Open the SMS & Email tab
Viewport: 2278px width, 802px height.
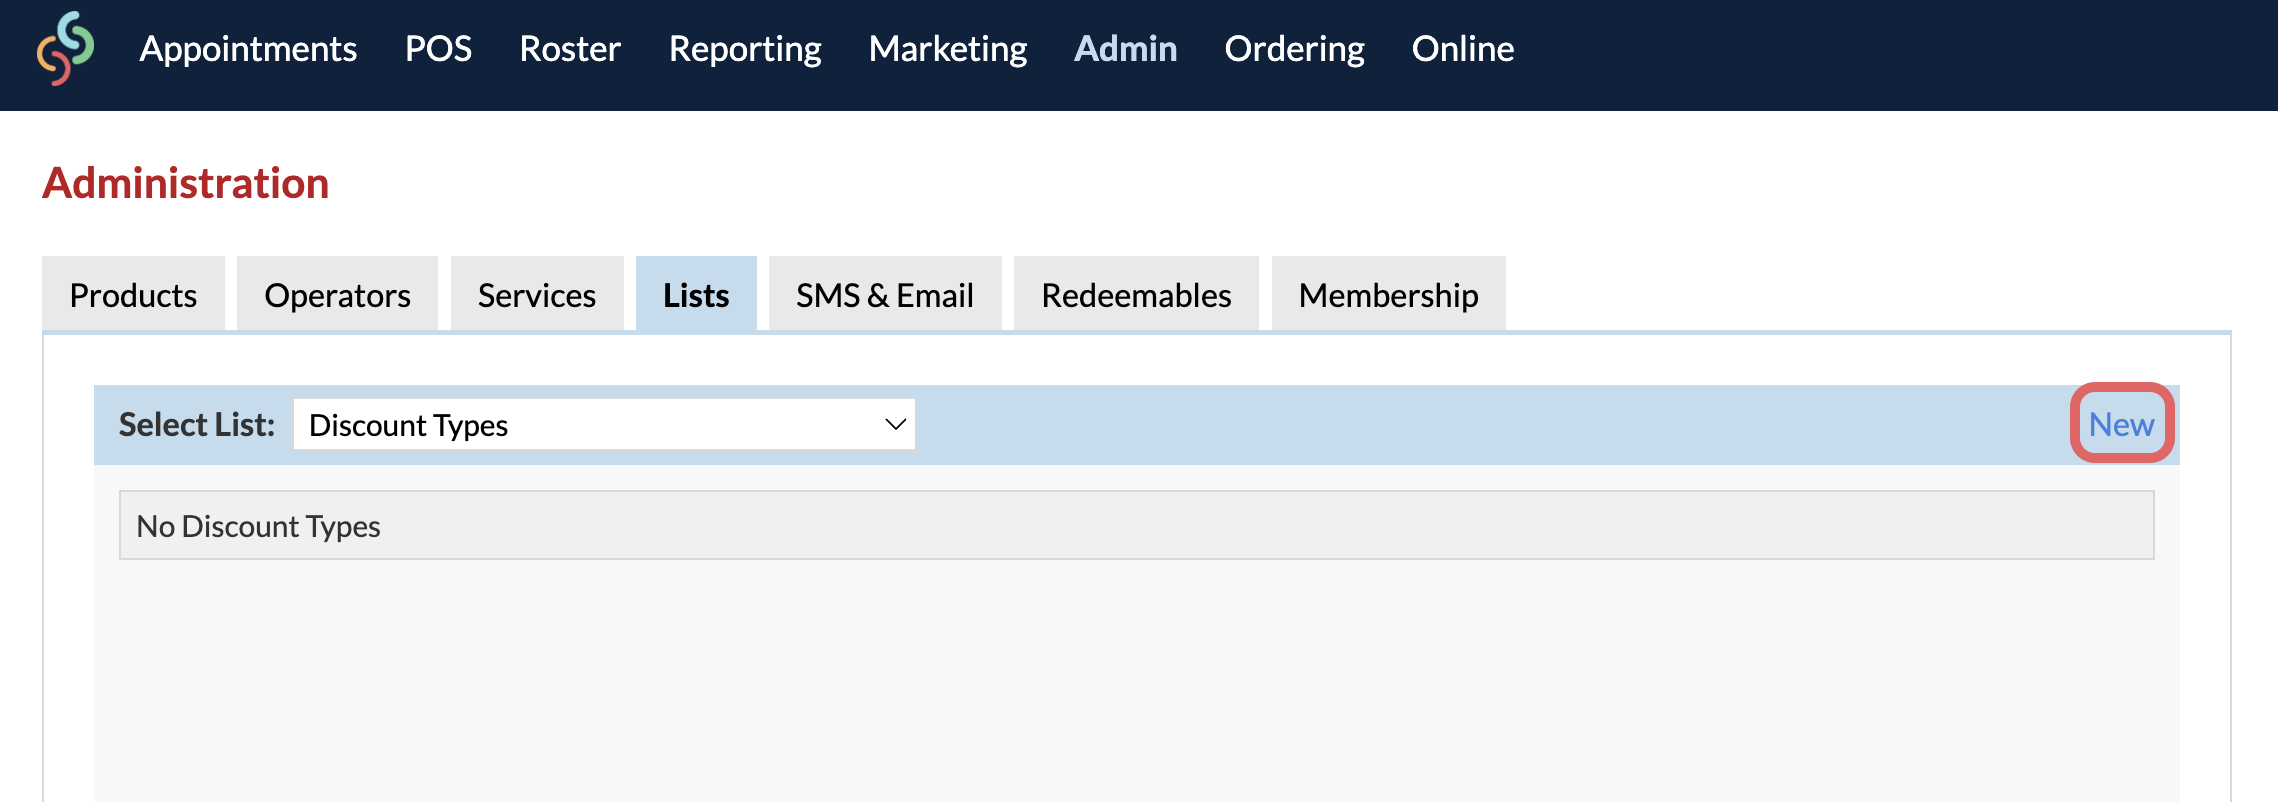pyautogui.click(x=884, y=294)
